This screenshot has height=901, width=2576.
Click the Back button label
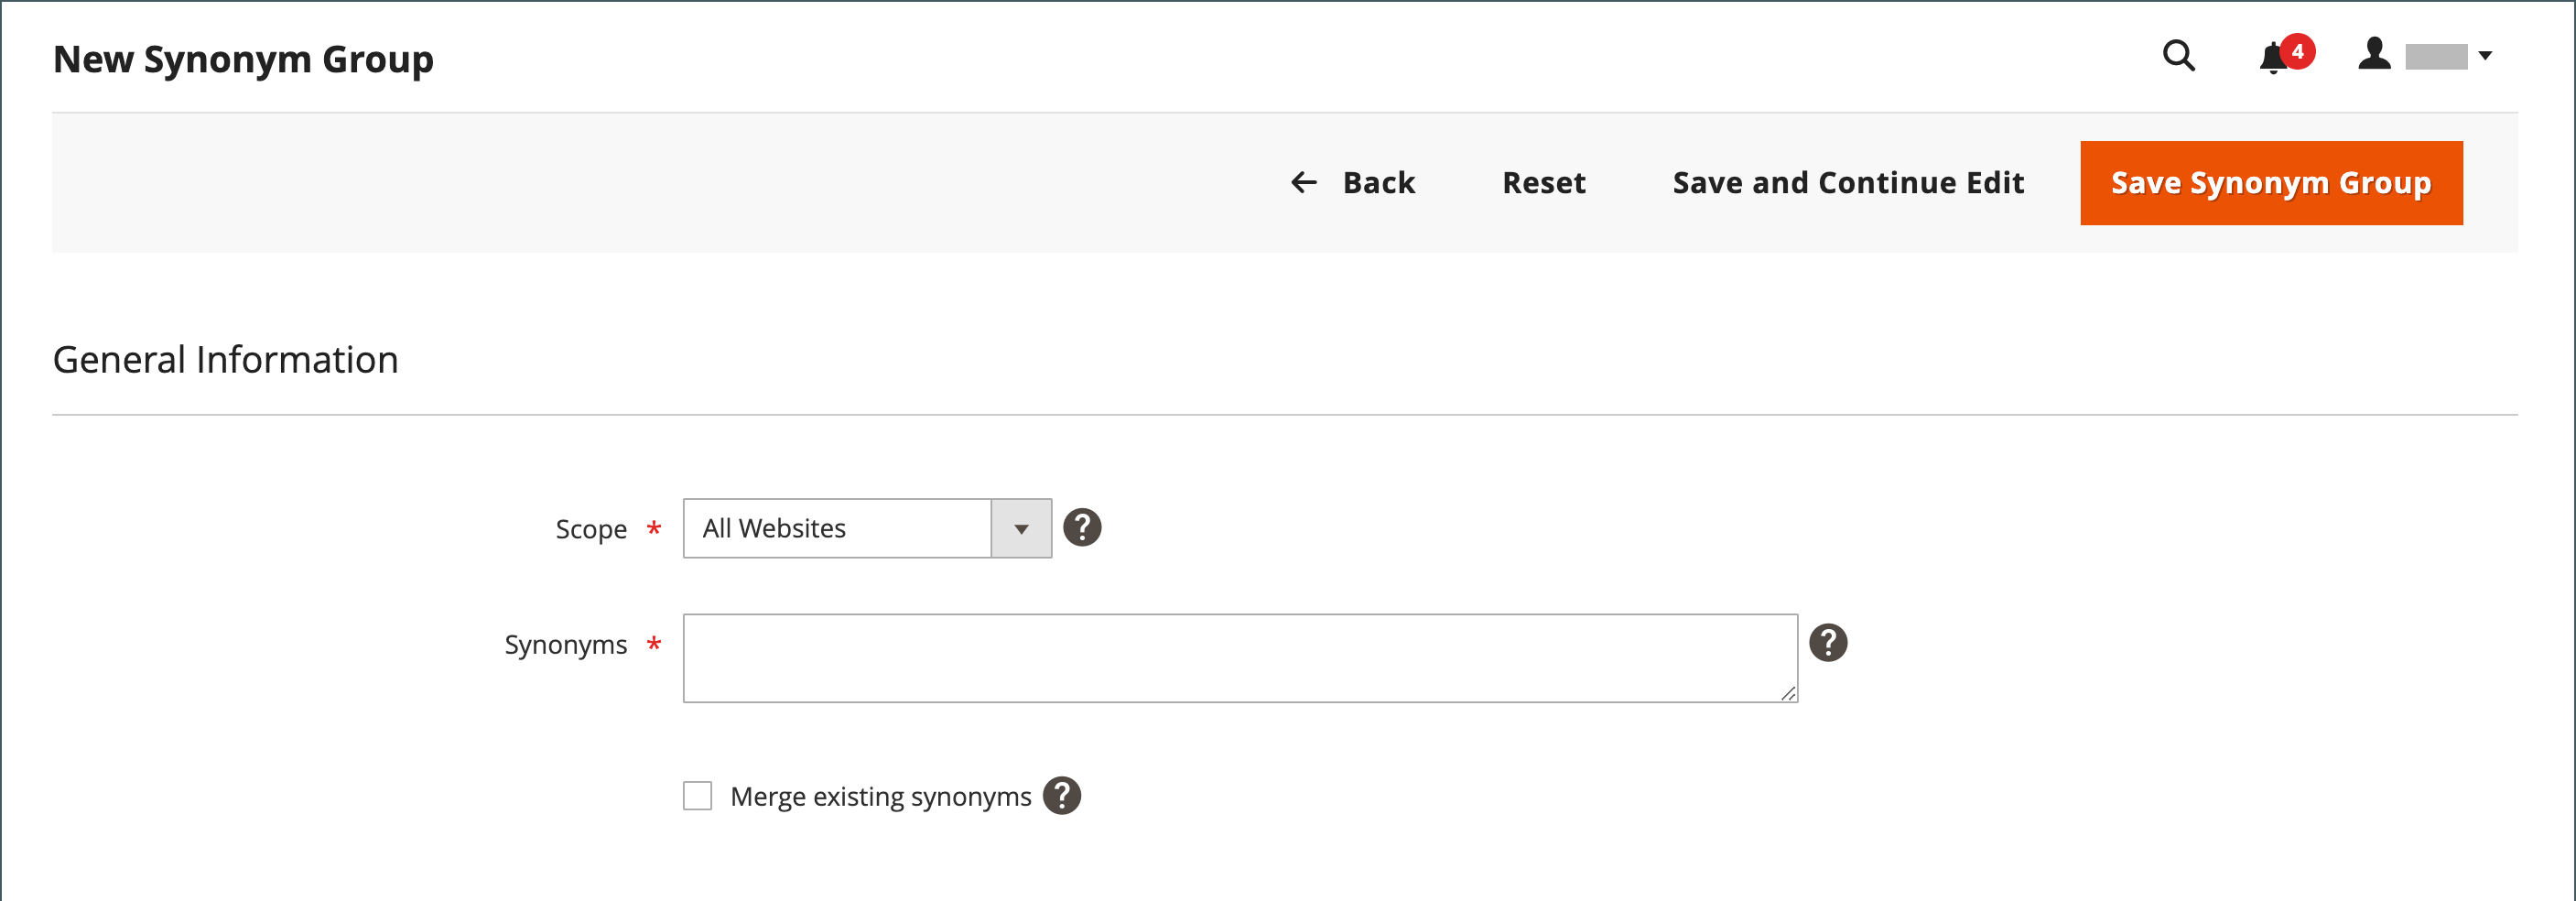pyautogui.click(x=1378, y=183)
